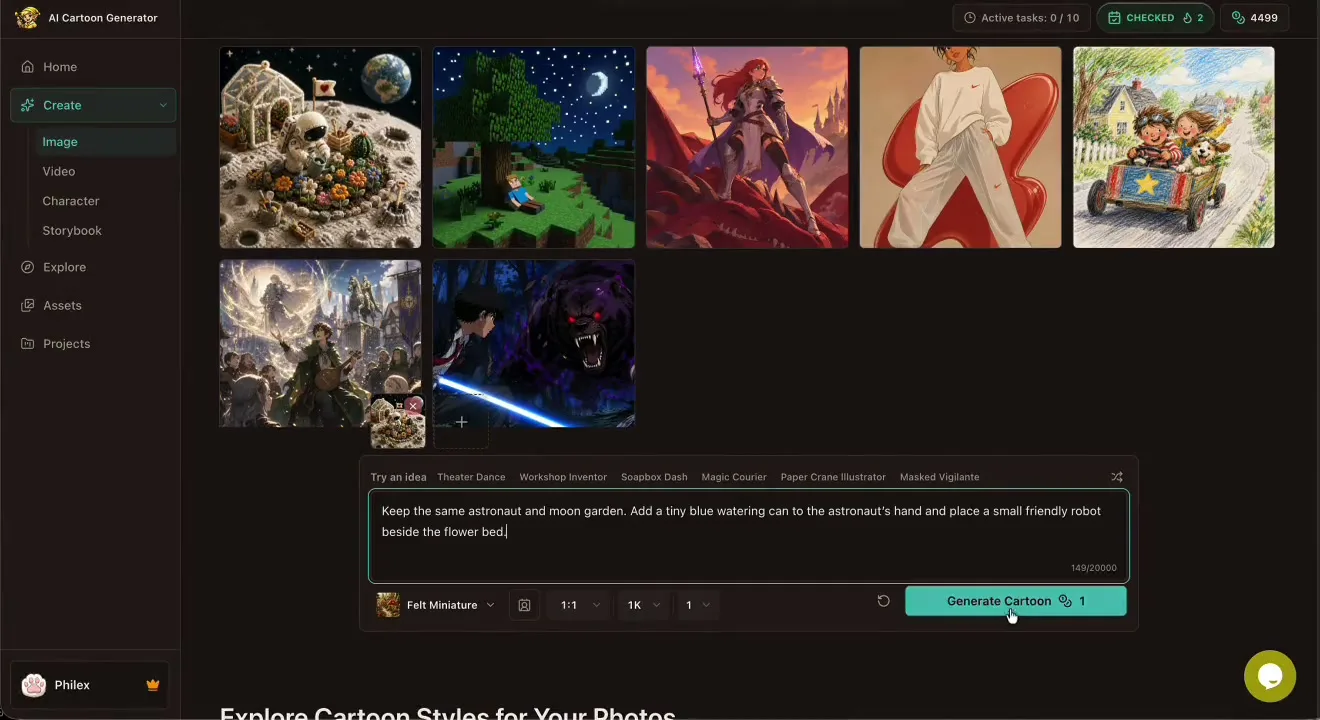The image size is (1320, 720).
Task: Collapse the Create menu chevron
Action: click(x=163, y=105)
